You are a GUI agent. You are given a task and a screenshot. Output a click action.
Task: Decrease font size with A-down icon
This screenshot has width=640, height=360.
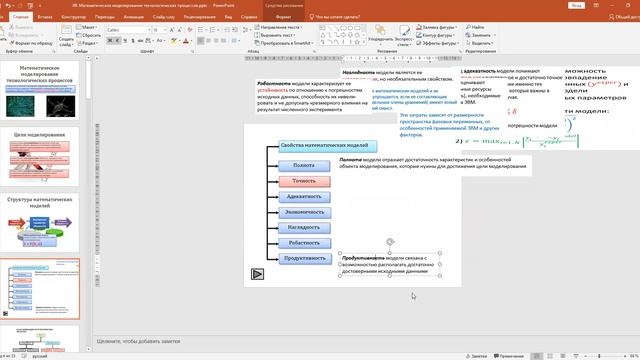180,30
